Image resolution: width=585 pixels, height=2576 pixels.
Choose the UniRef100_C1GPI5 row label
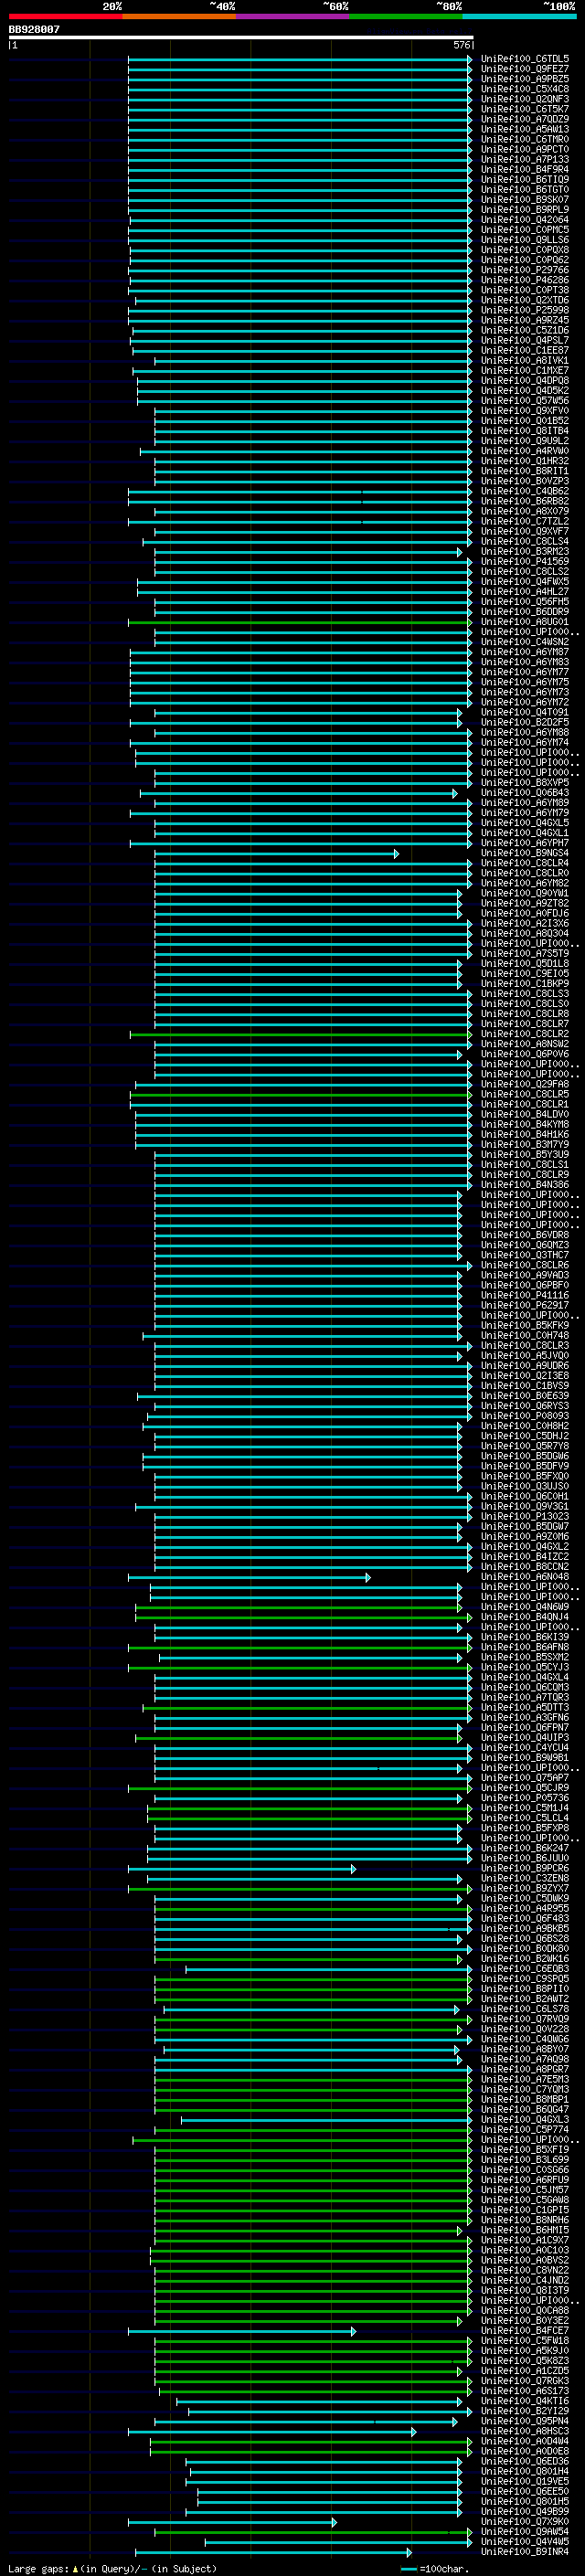(x=525, y=2210)
